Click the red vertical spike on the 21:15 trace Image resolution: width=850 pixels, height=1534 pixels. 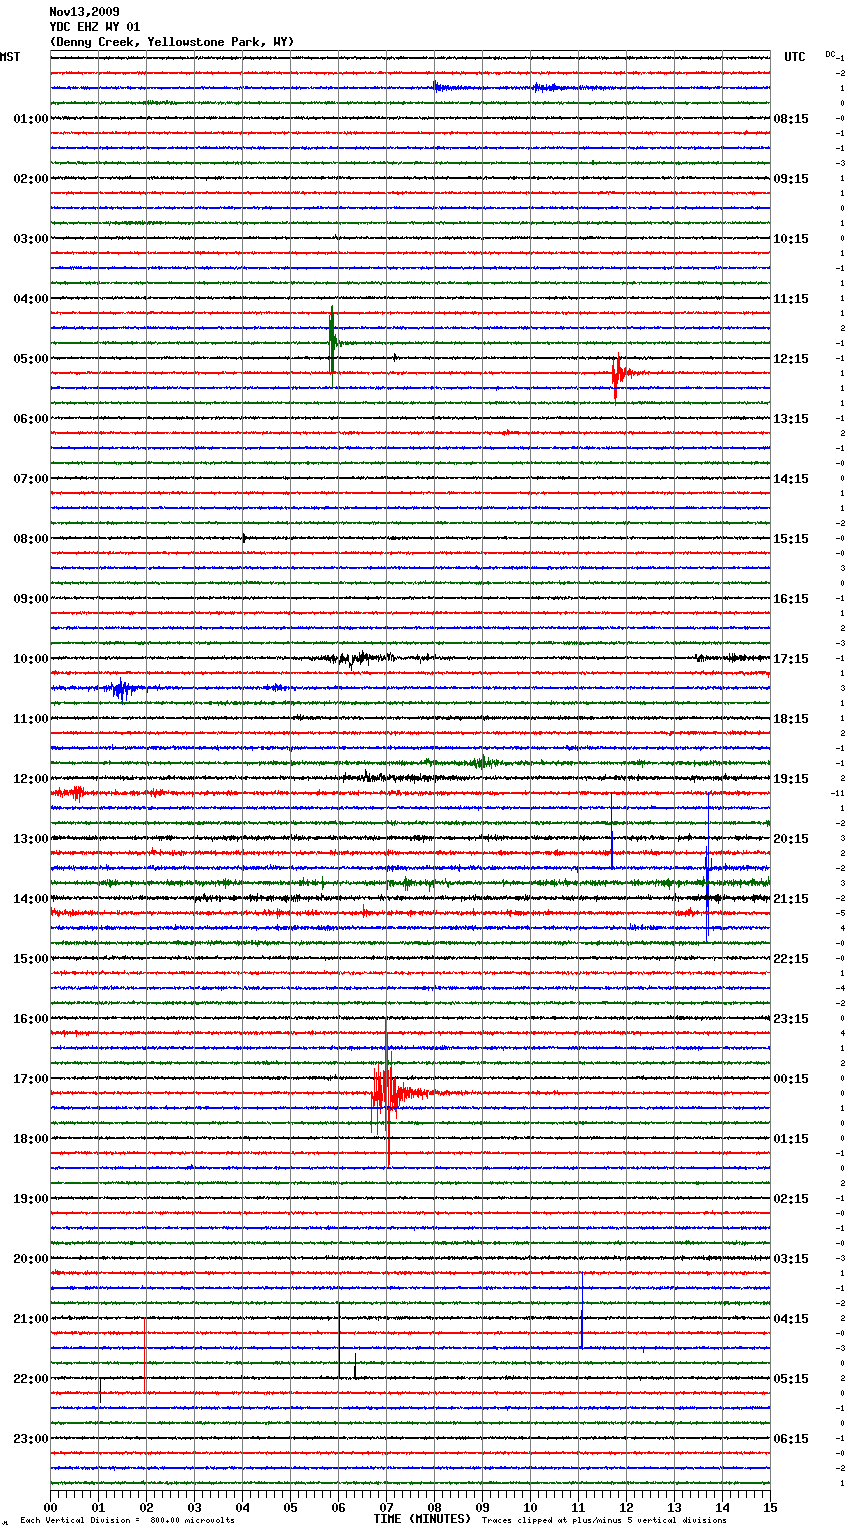tap(145, 1355)
